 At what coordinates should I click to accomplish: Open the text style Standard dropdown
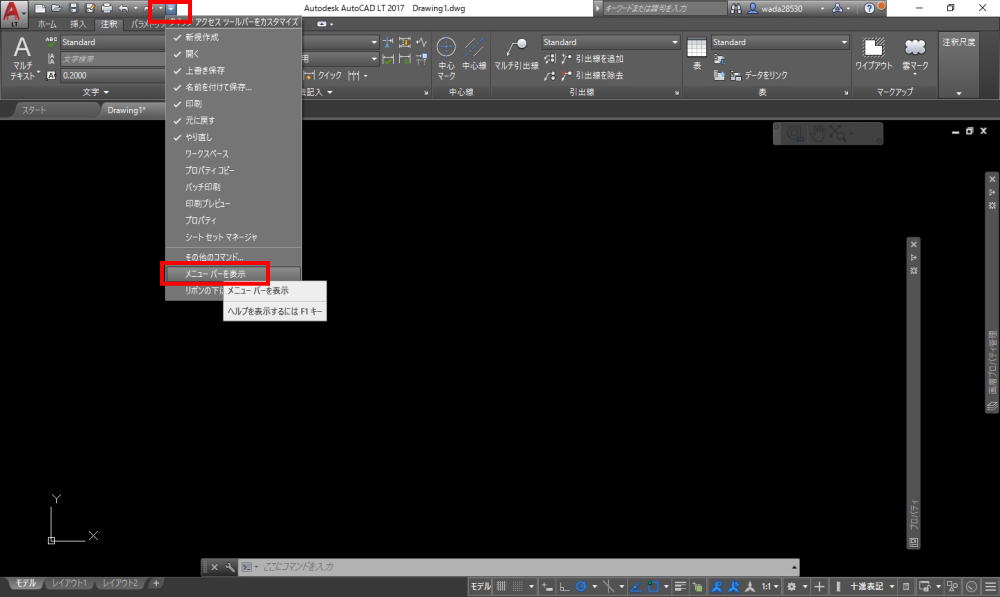point(112,42)
